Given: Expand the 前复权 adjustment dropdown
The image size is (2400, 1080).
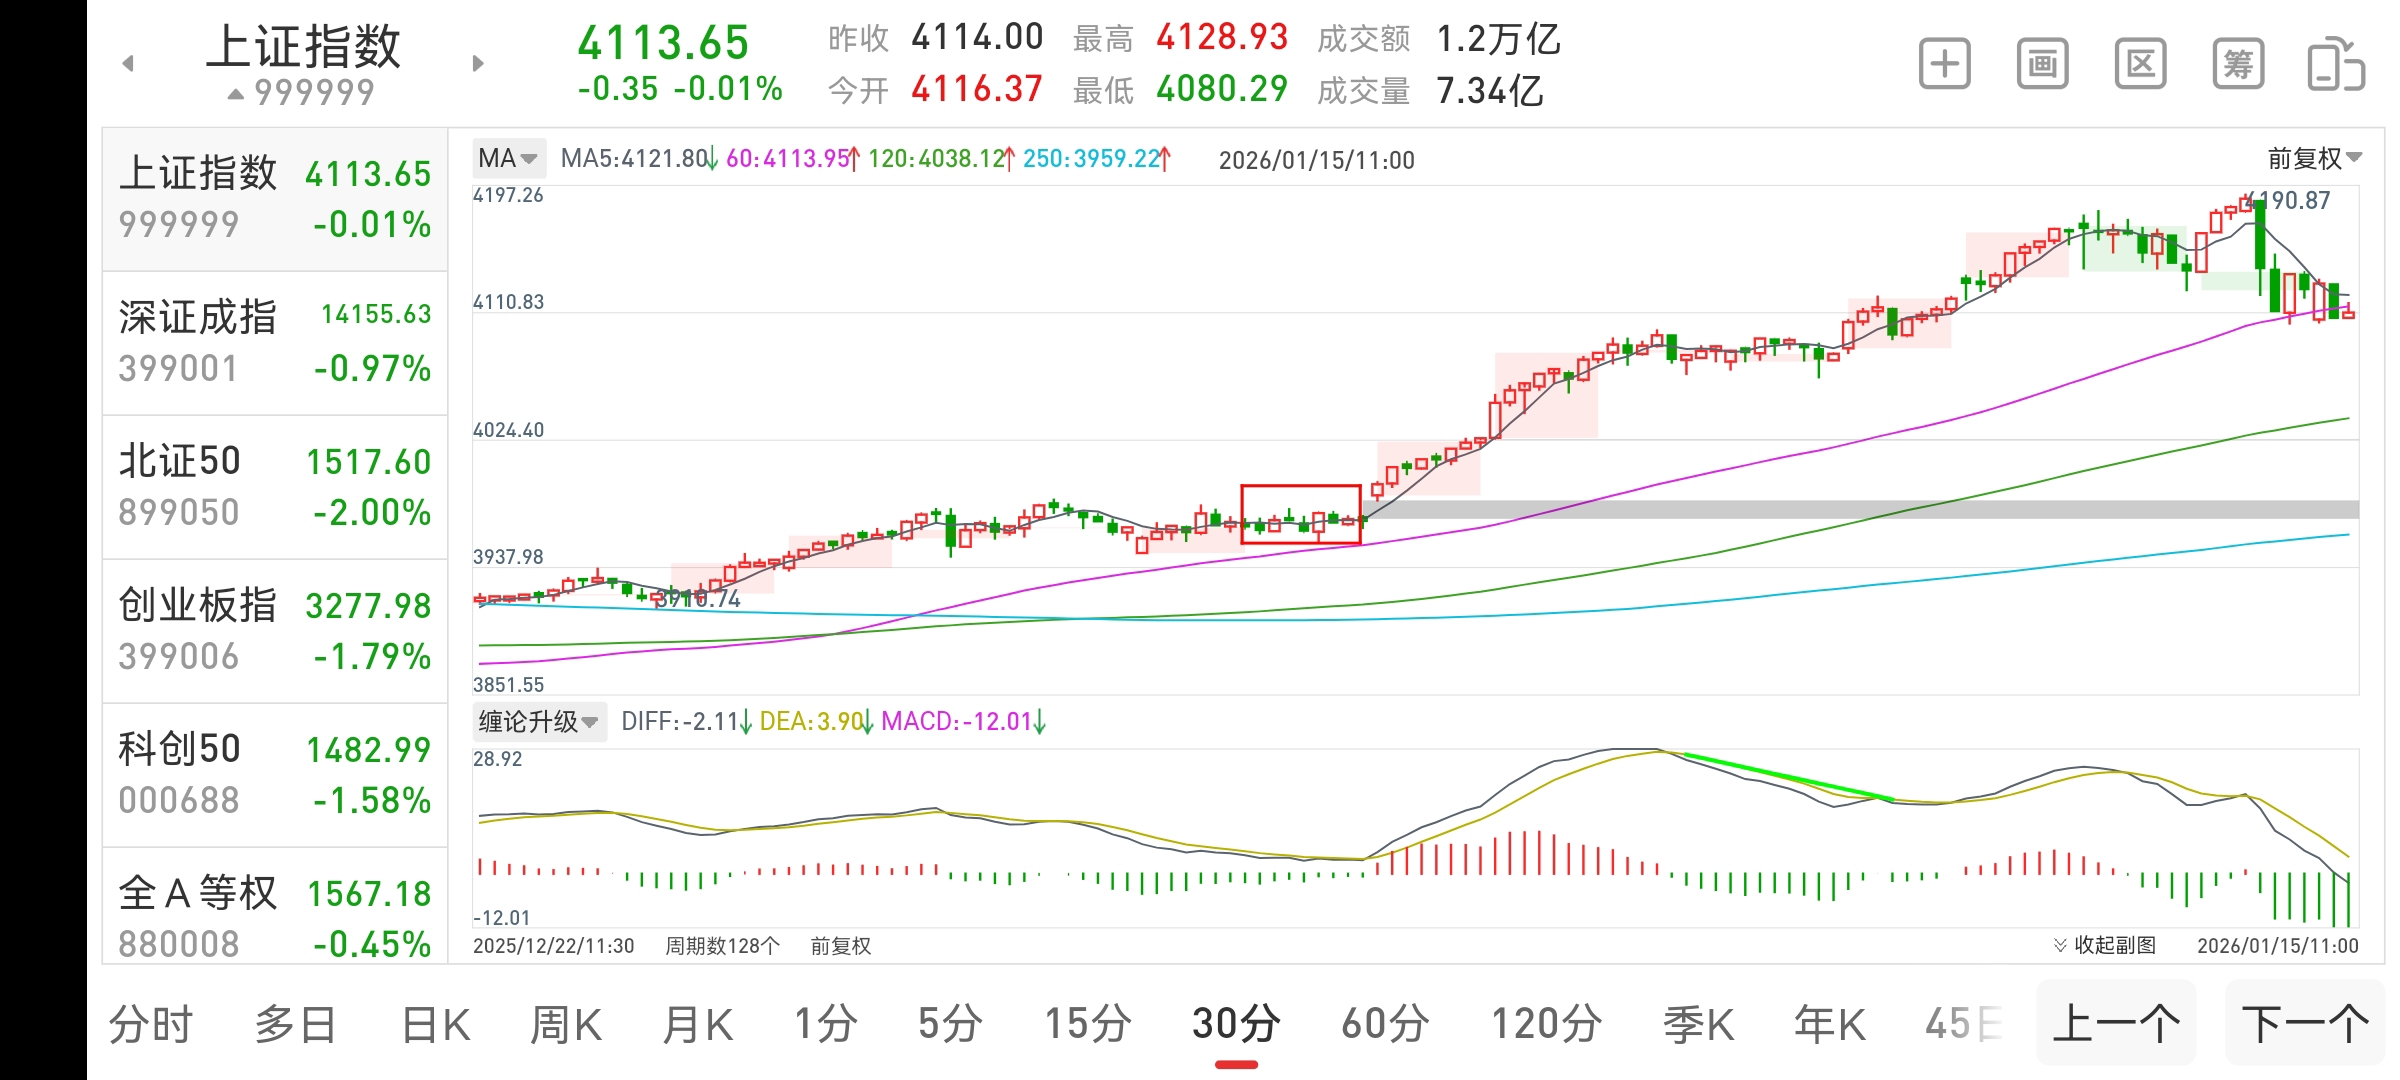Looking at the screenshot, I should 2313,158.
